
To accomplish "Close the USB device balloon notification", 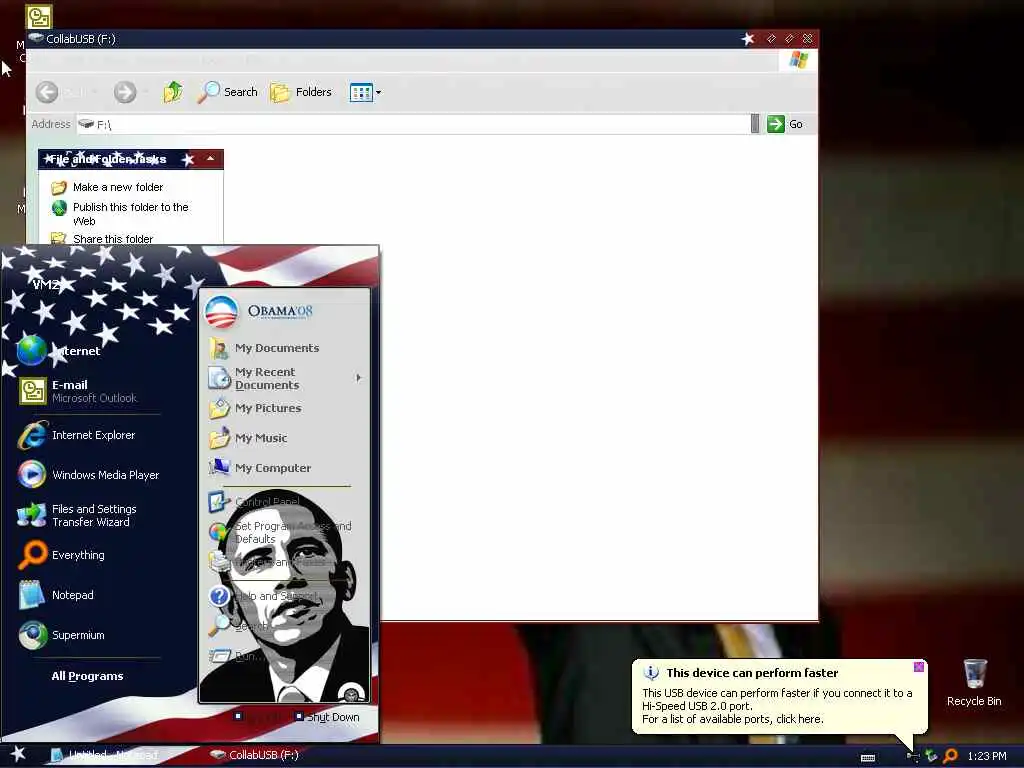I will pos(919,667).
